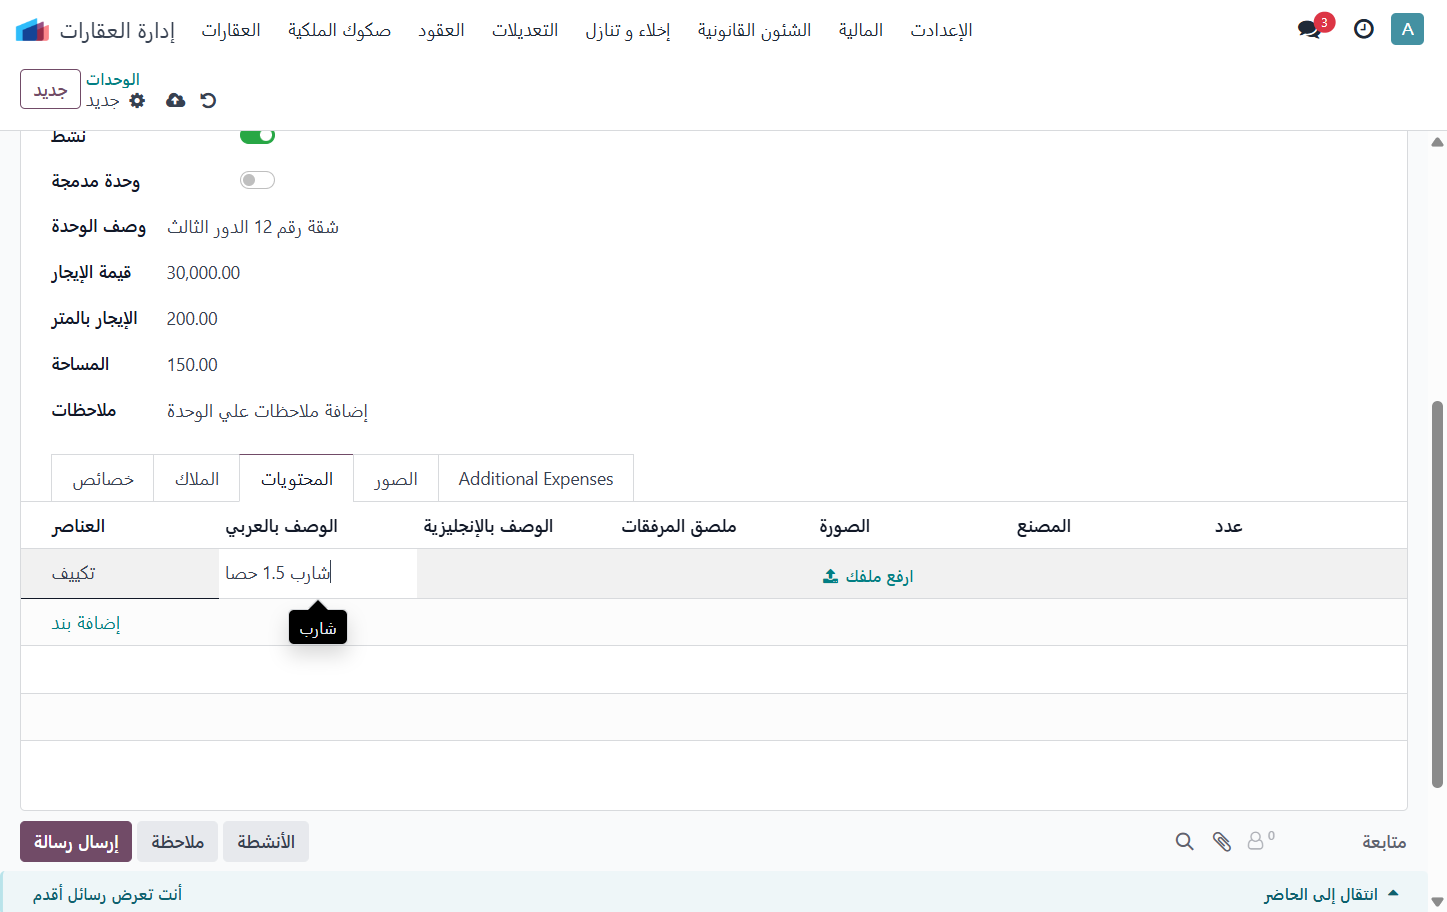Open the التعديلات menu

(525, 30)
